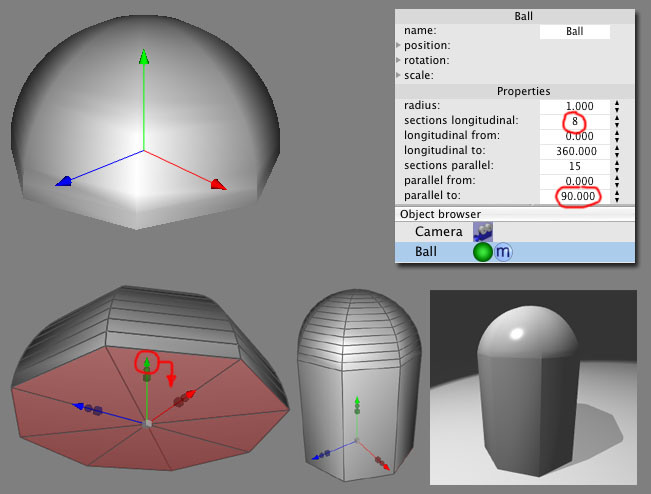Click the 'parallel to:' label
The height and width of the screenshot is (494, 651).
tap(432, 195)
